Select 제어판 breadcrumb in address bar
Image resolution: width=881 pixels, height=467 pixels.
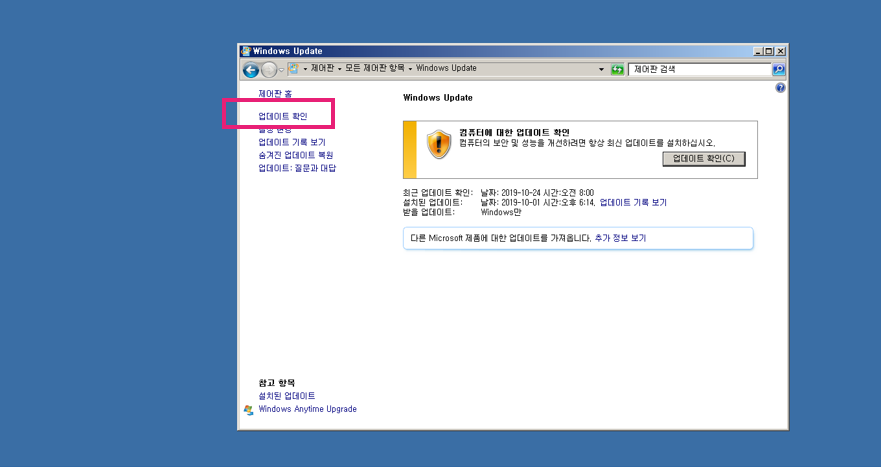[323, 68]
